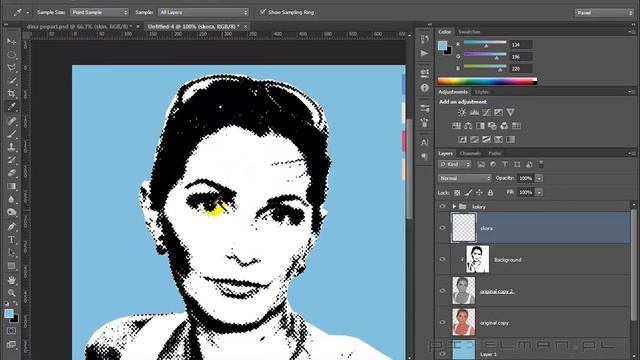Add an Invert adjustment
Viewport: 640px width, 360px height.
pos(462,139)
